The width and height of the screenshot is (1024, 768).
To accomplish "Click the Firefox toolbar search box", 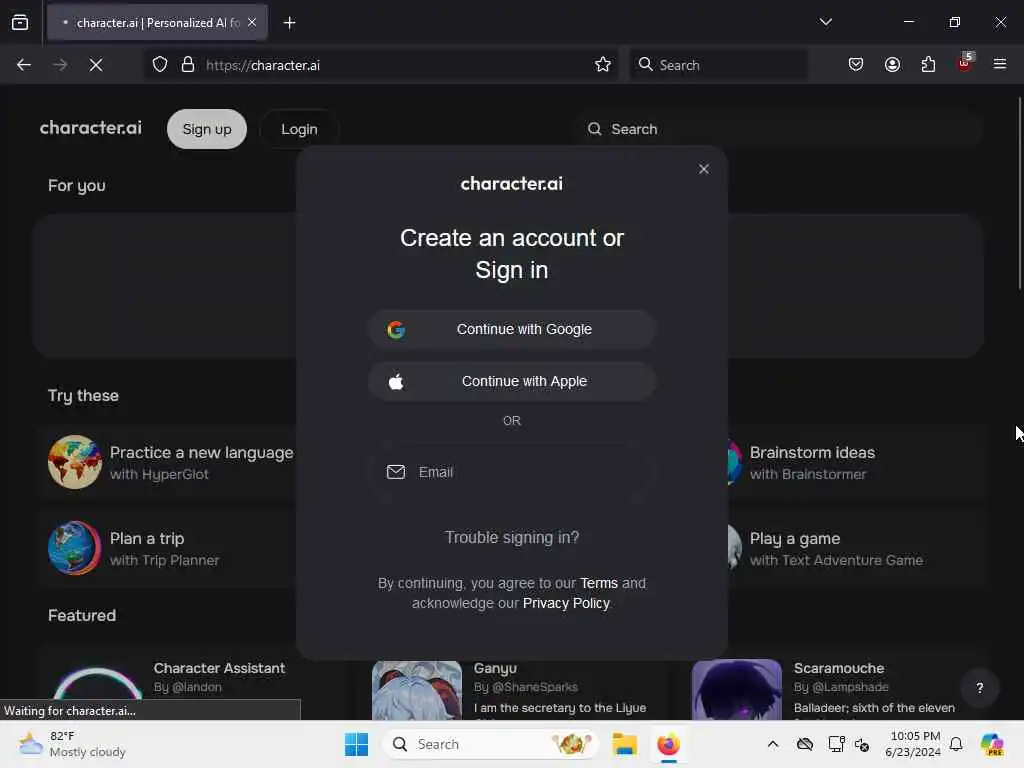I will (718, 65).
